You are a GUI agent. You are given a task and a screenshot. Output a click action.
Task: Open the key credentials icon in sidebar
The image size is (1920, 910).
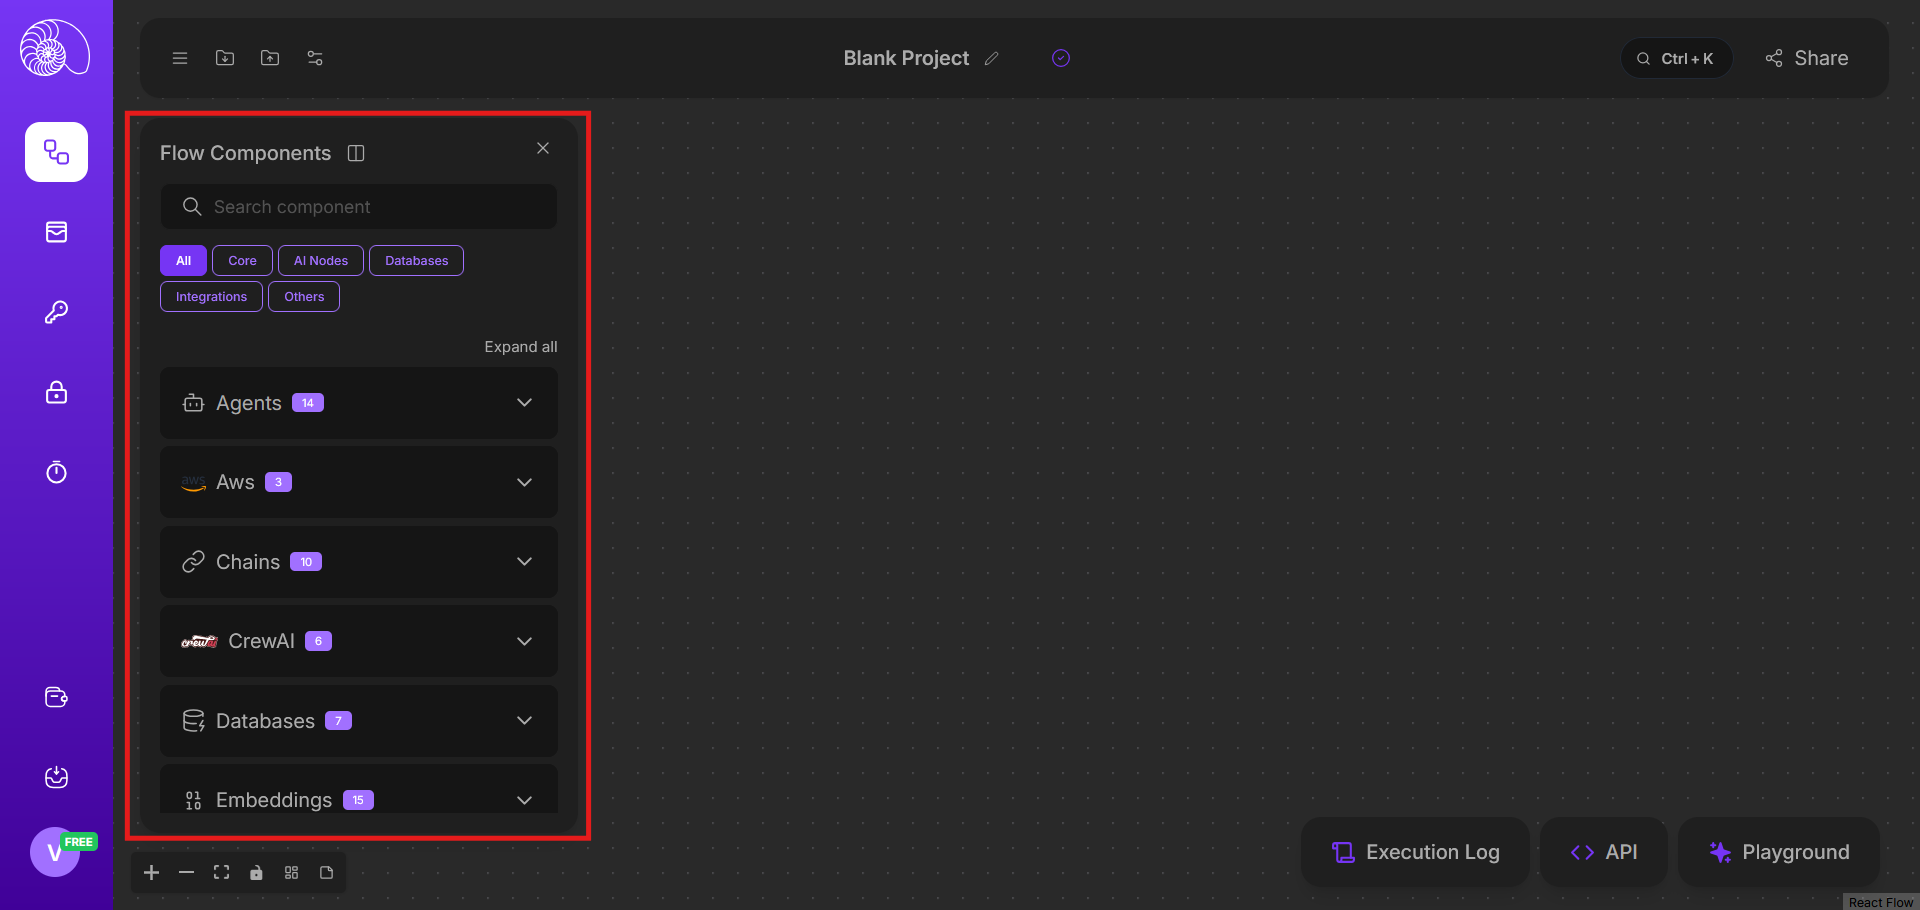click(x=56, y=312)
